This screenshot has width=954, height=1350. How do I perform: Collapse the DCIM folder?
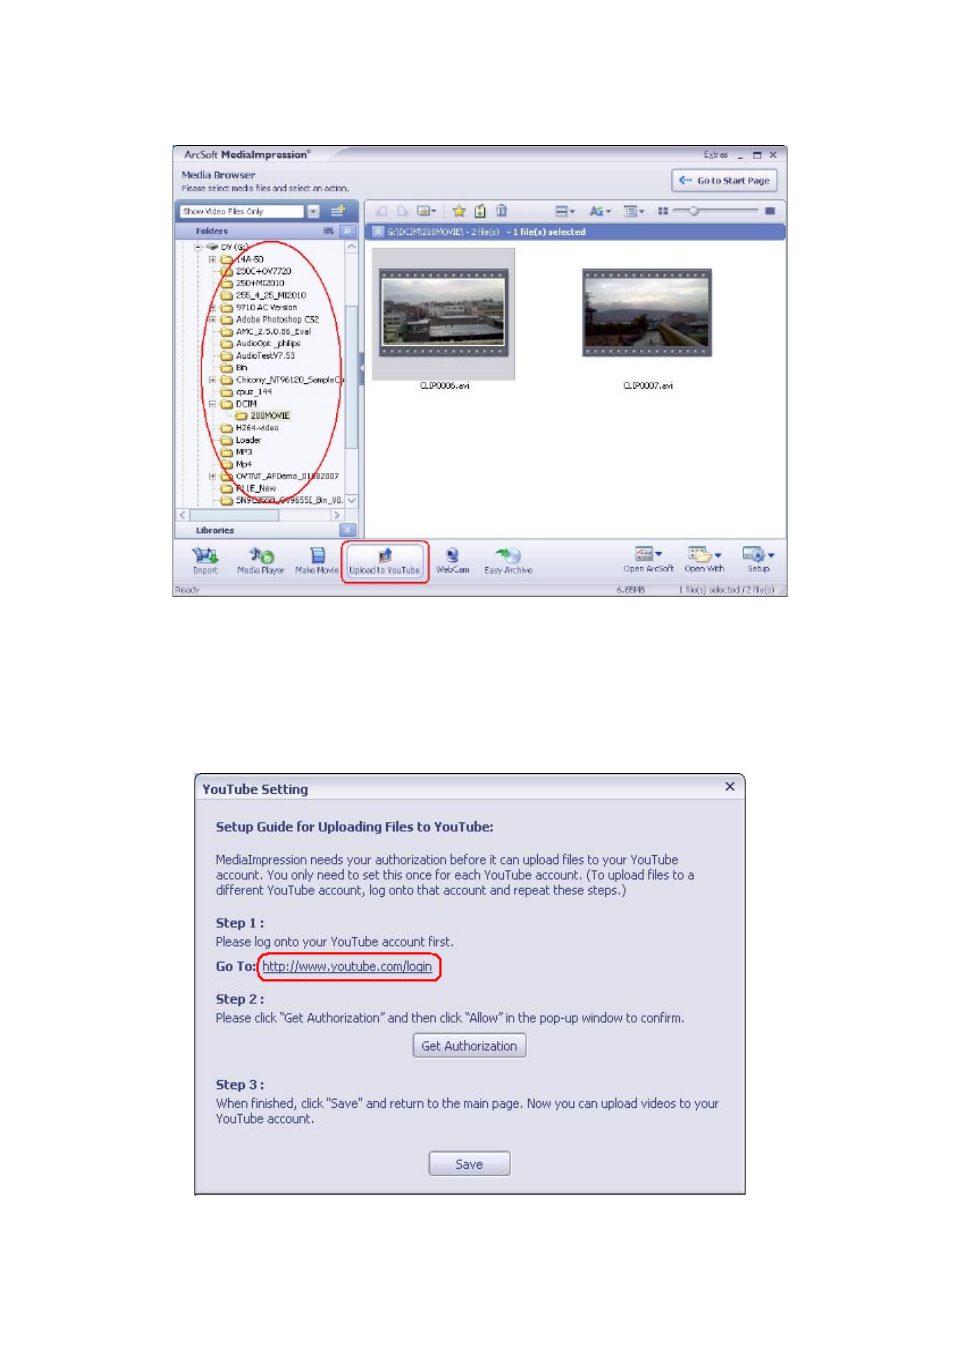tap(212, 404)
